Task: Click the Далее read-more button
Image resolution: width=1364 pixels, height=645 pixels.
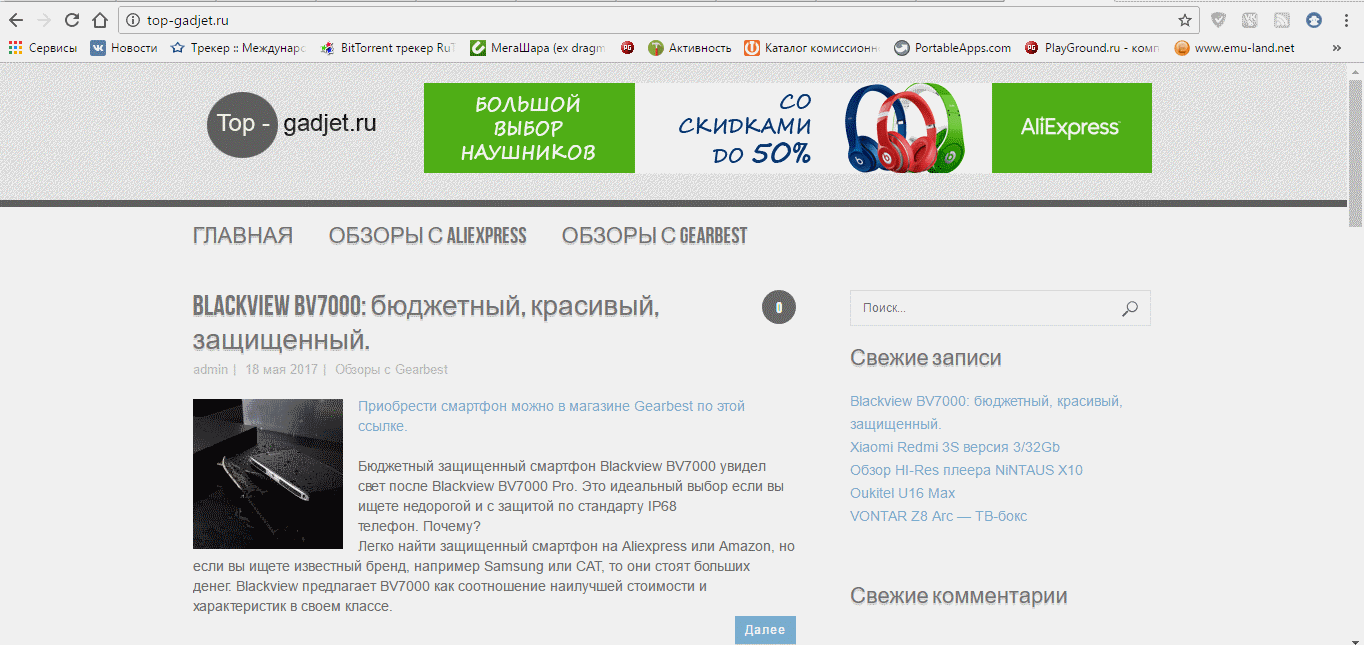Action: [x=765, y=630]
